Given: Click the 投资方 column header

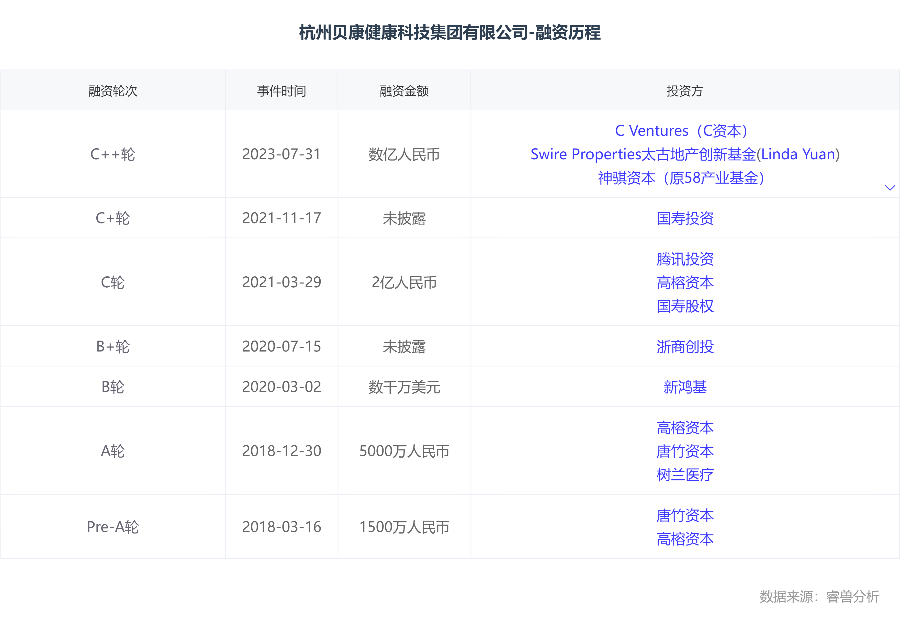Looking at the screenshot, I should tap(685, 91).
